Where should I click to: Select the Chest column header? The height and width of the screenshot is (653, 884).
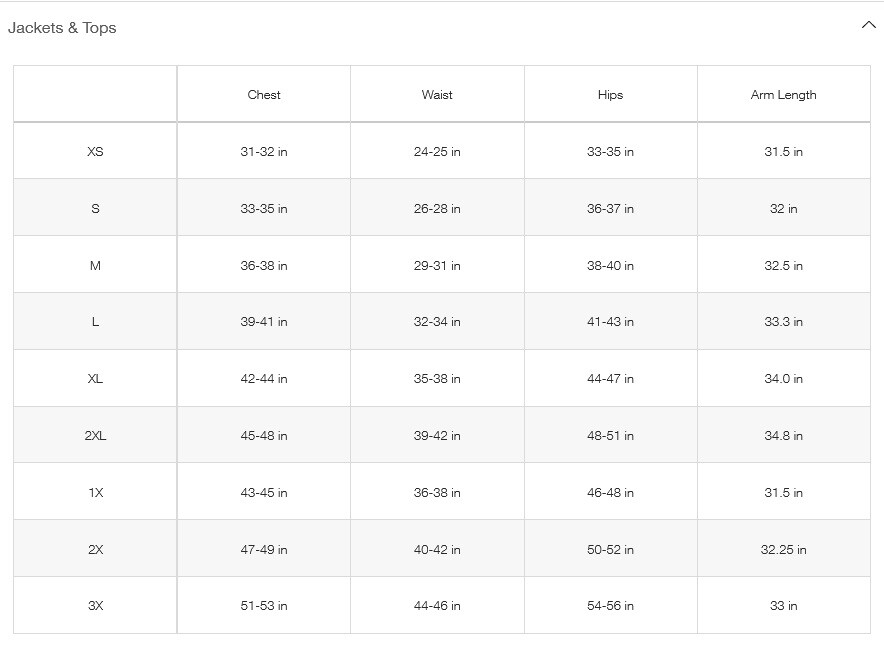tap(264, 95)
